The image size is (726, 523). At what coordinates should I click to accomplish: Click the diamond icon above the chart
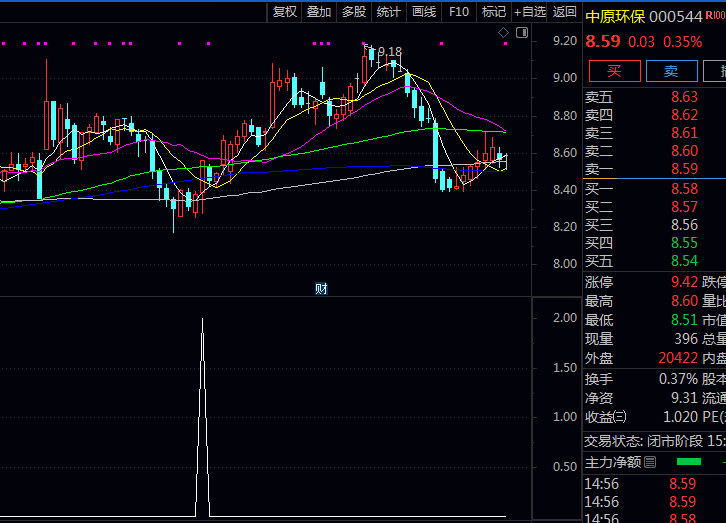coord(504,33)
